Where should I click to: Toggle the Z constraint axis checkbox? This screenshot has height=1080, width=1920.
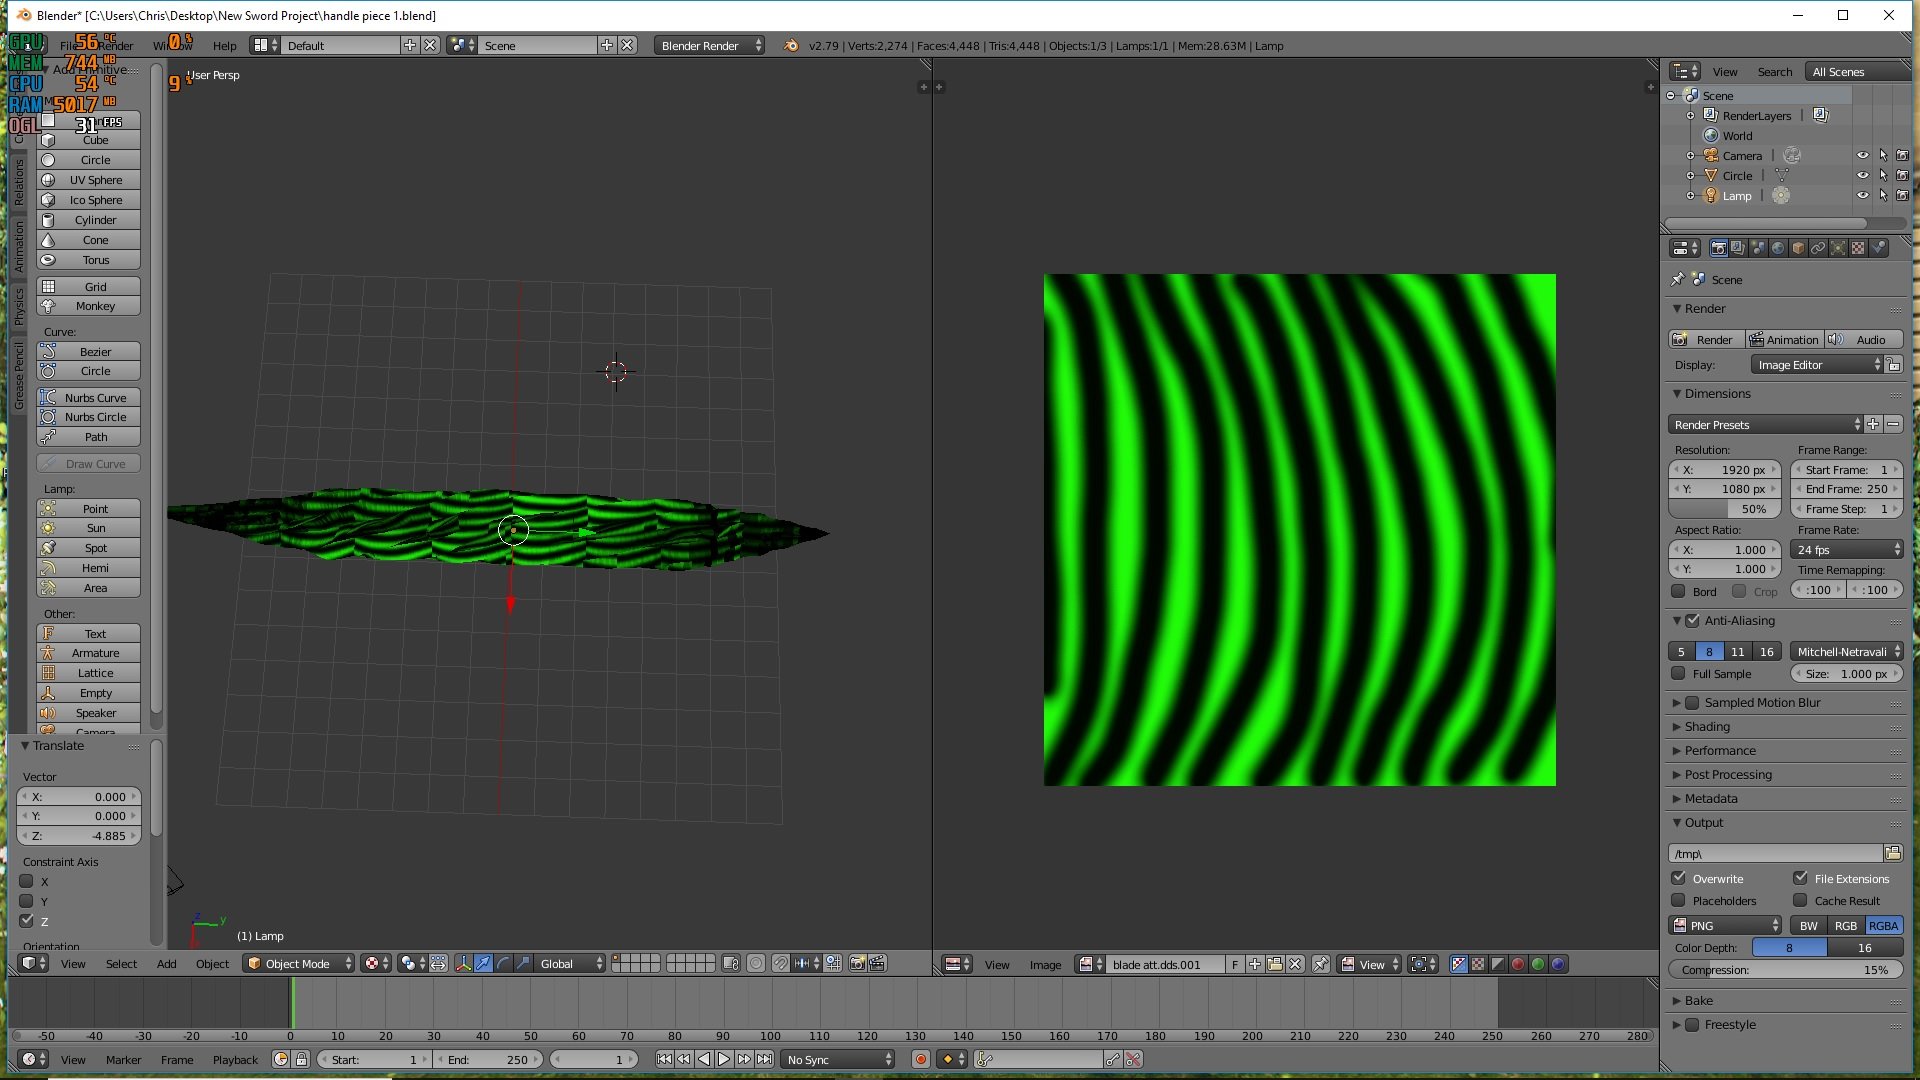[x=27, y=921]
